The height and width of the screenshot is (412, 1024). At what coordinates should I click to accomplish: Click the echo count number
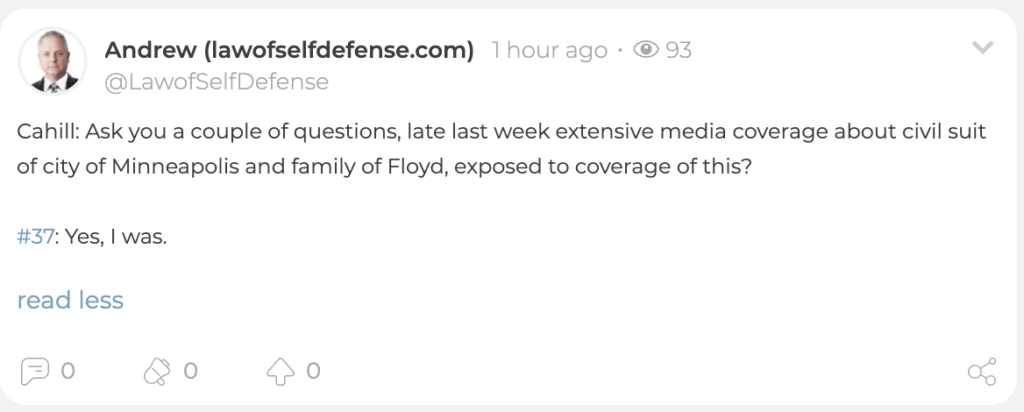[190, 372]
